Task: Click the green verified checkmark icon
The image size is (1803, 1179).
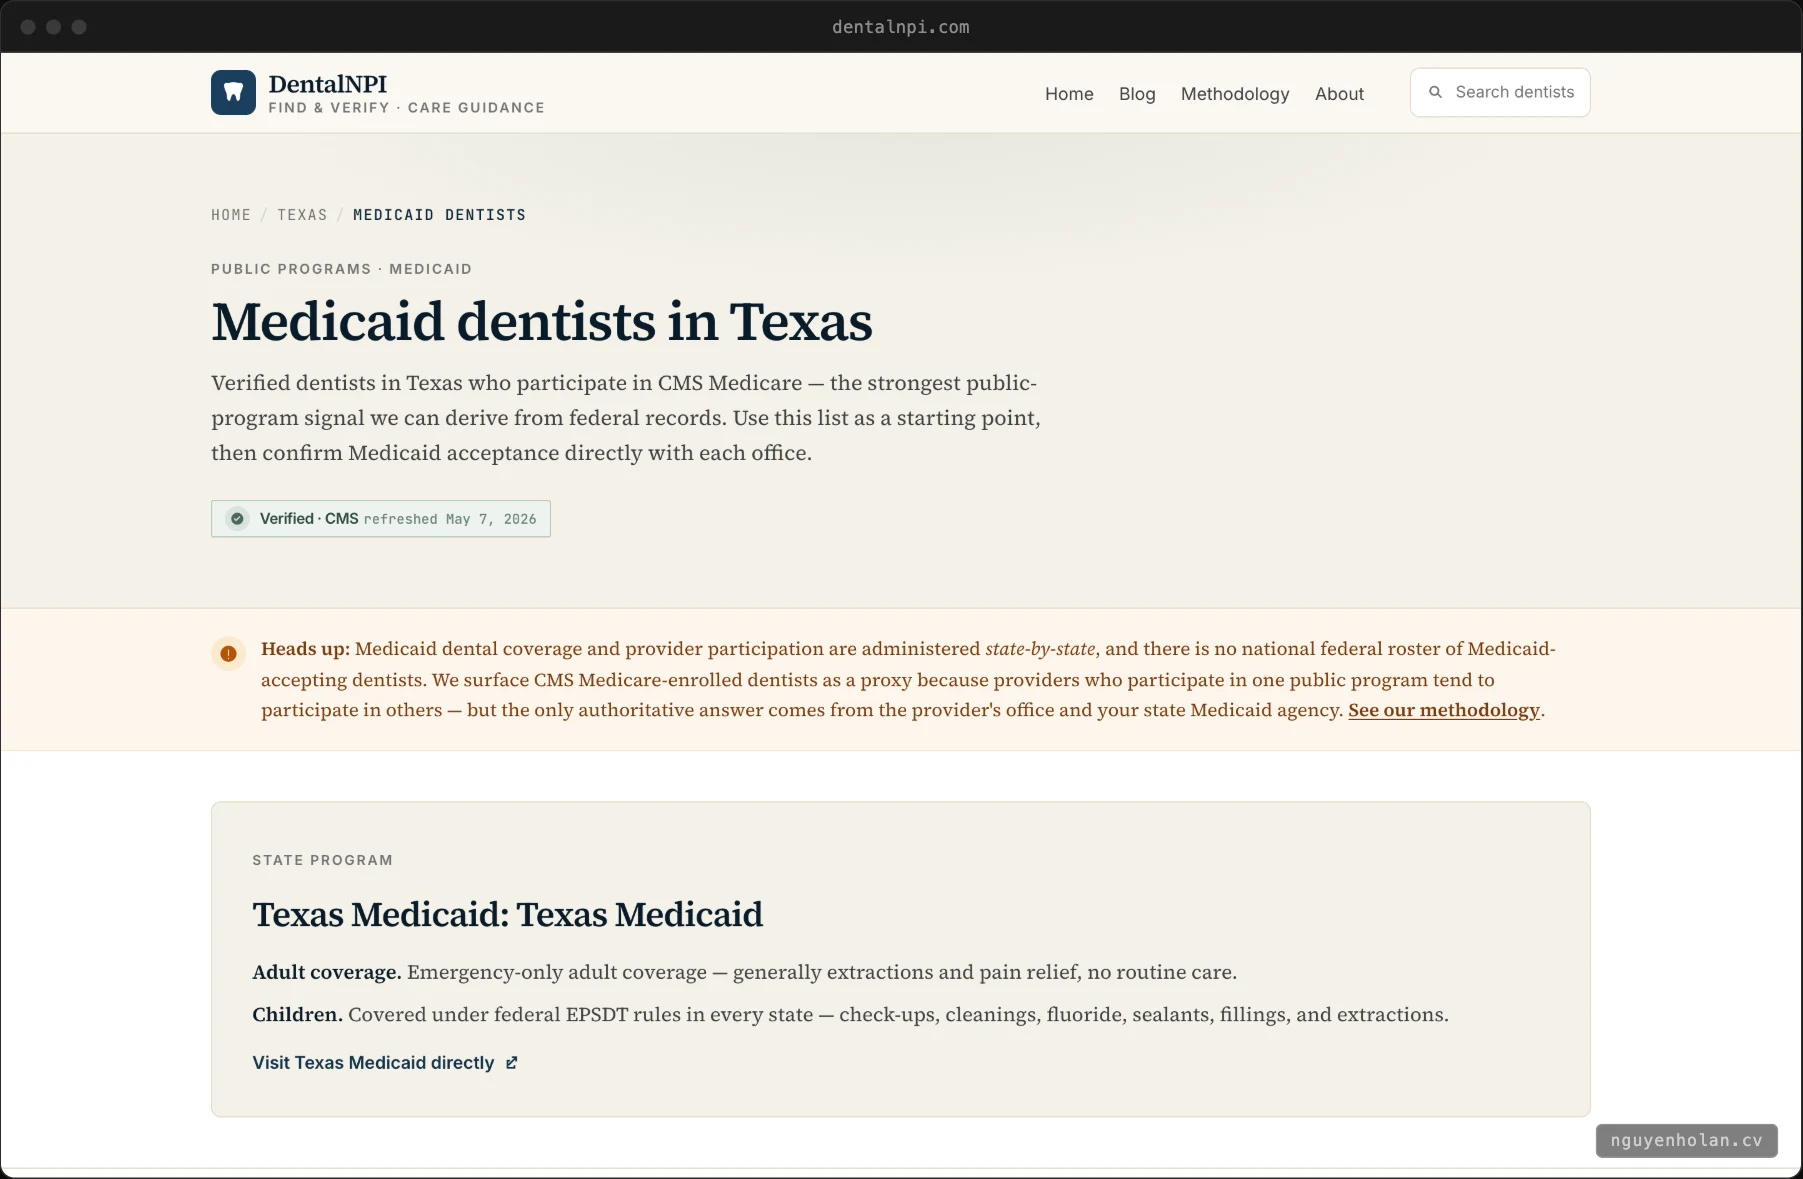Action: click(x=237, y=518)
